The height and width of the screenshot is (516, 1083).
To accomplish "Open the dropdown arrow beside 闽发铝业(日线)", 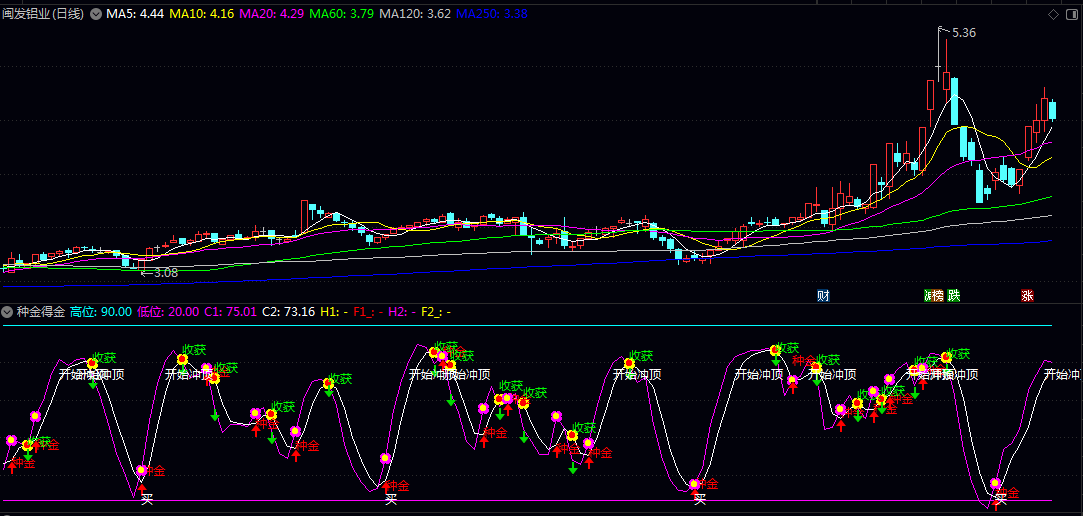I will click(x=95, y=15).
